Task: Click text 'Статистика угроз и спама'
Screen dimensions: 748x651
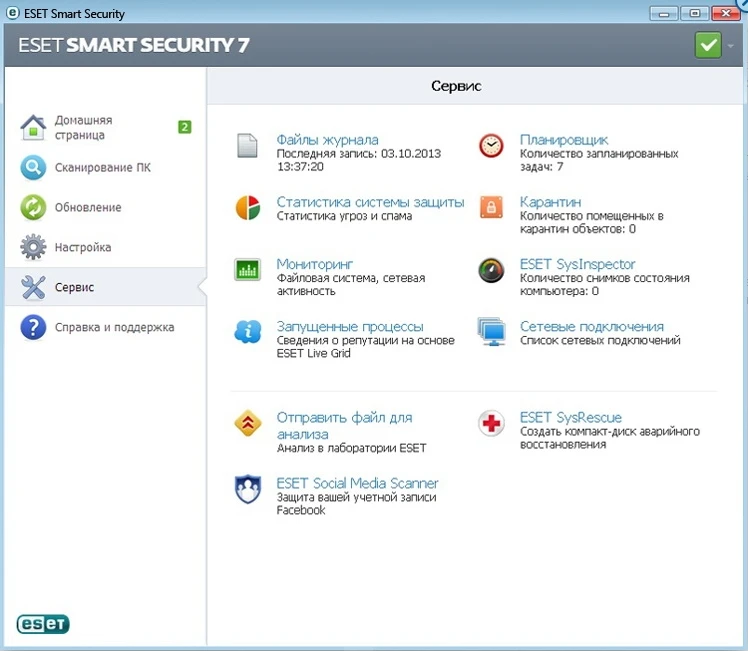Action: [x=344, y=216]
